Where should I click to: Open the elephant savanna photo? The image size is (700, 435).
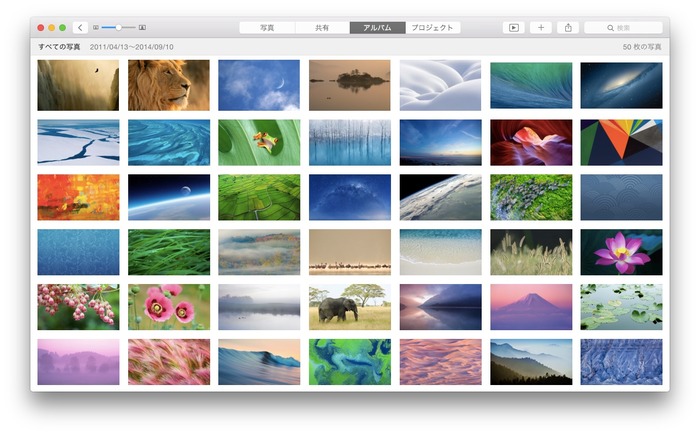350,307
